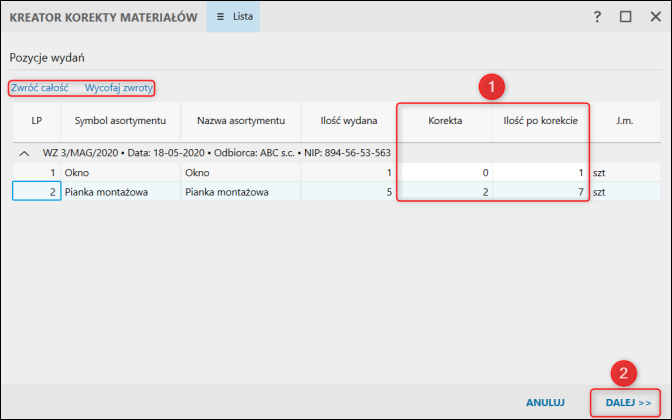Screen dimensions: 672x420
Task: Edit Ilość po korekcie value for Okno
Action: coord(540,173)
